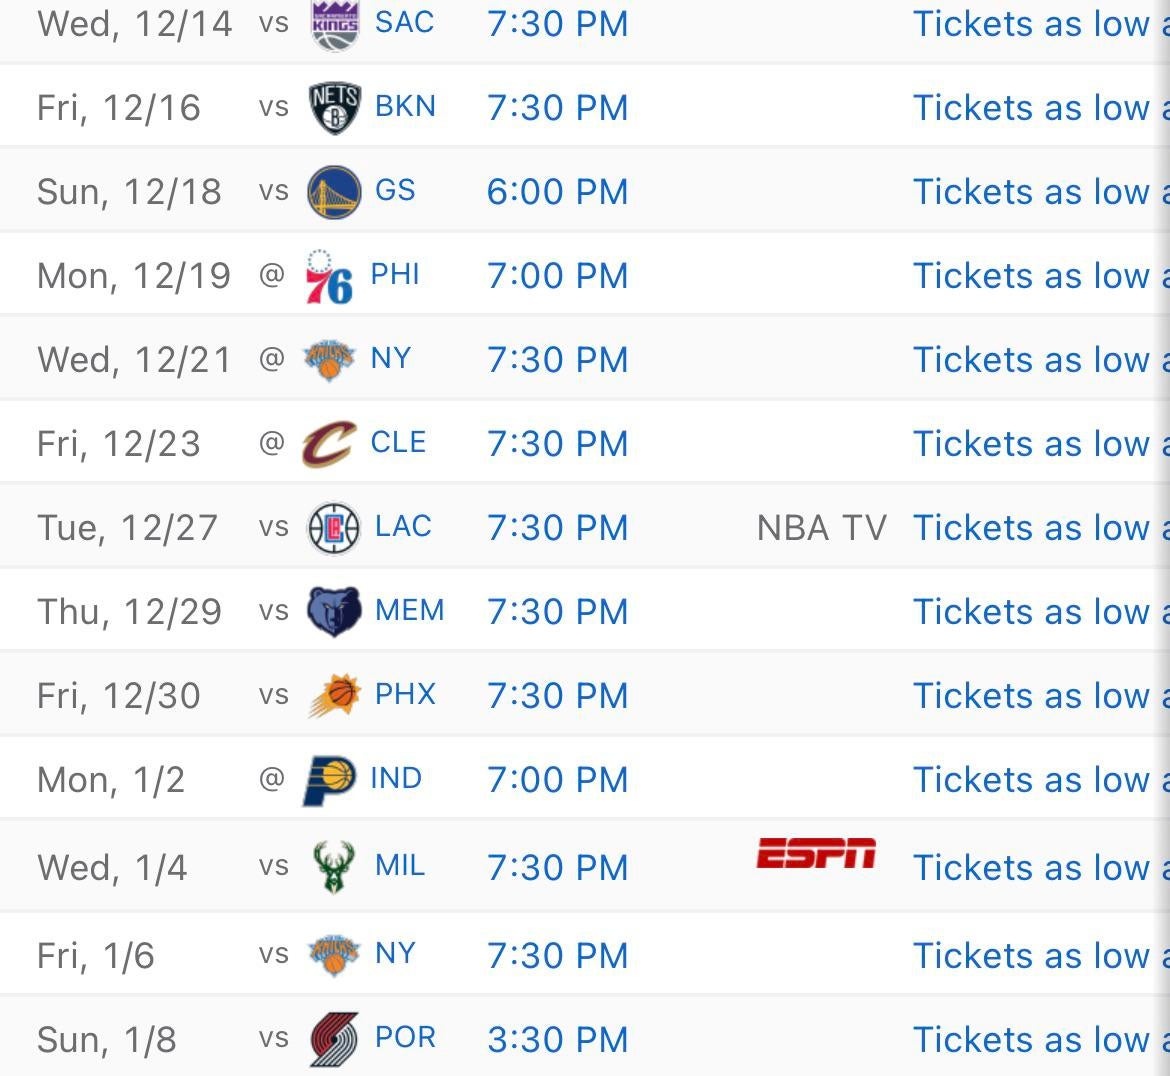This screenshot has height=1076, width=1170.
Task: Click the 7:00 PM time for PHI game
Action: (557, 276)
